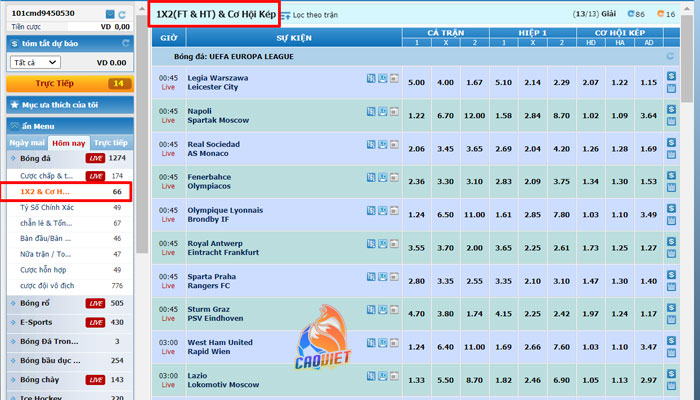700x400 pixels.
Task: Click the orange Trực Tiếp 14 button
Action: point(70,83)
